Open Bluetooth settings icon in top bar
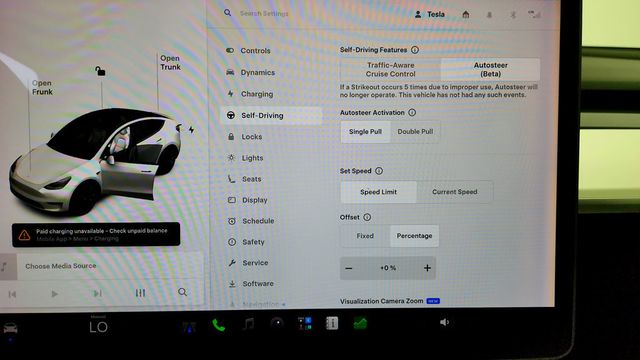This screenshot has height=360, width=640. [x=513, y=15]
